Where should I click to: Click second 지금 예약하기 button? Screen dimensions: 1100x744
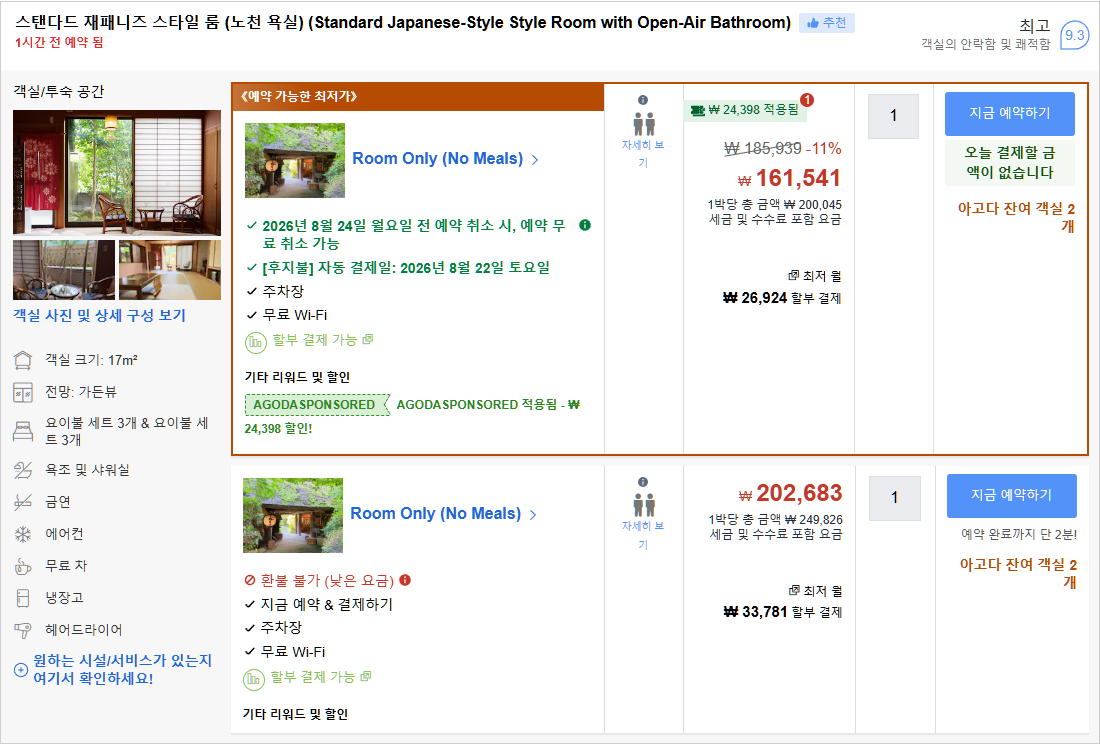1012,496
